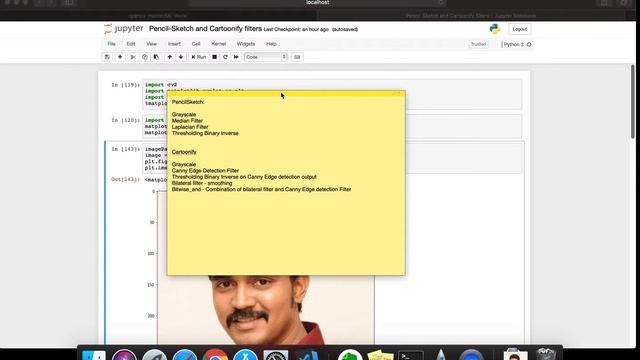Open Visual Studio Code from the dock
The width and height of the screenshot is (640, 360).
(307, 356)
